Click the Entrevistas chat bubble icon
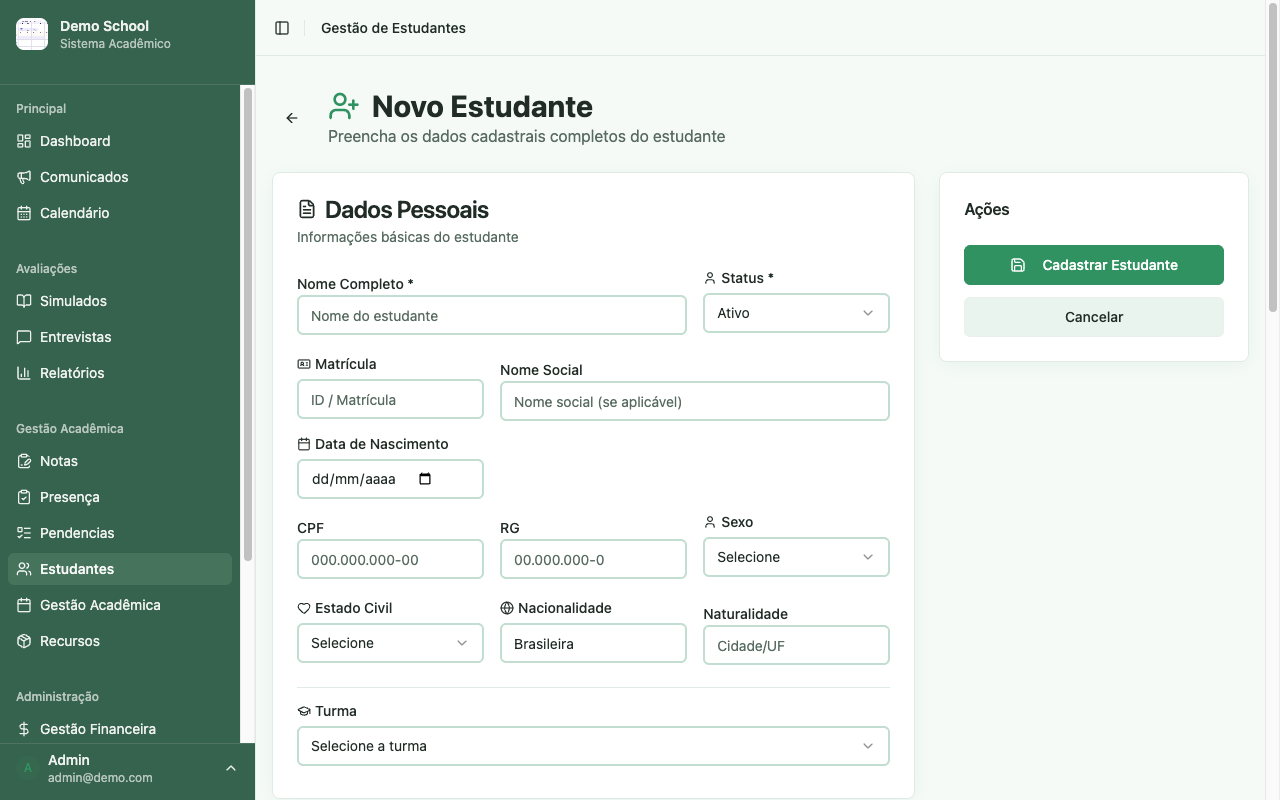 pyautogui.click(x=24, y=337)
